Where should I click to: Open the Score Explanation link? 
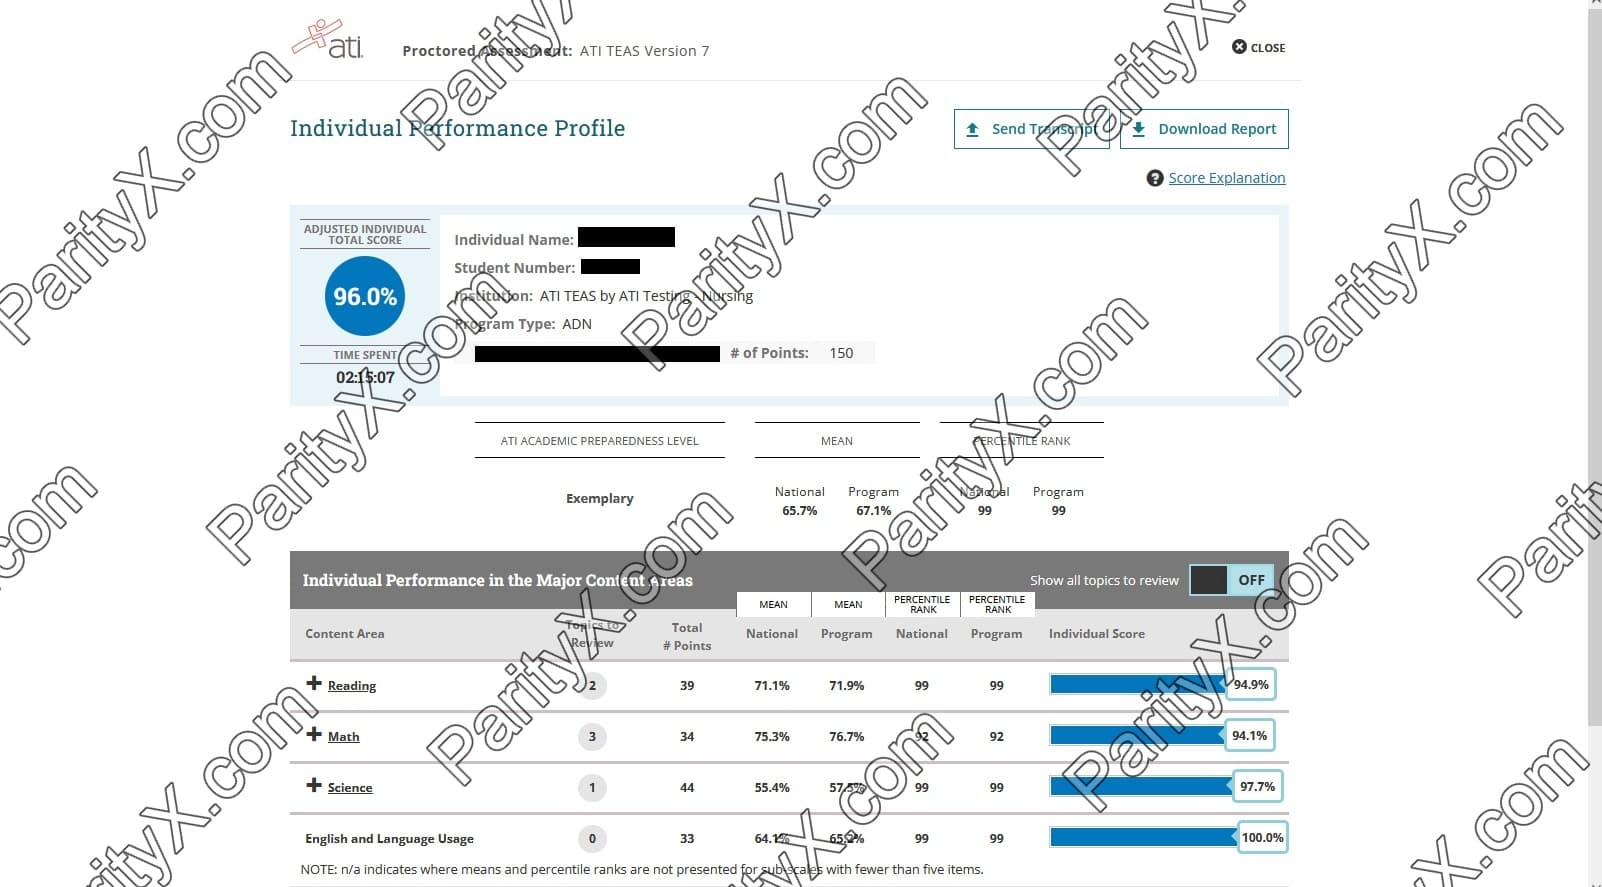point(1226,178)
